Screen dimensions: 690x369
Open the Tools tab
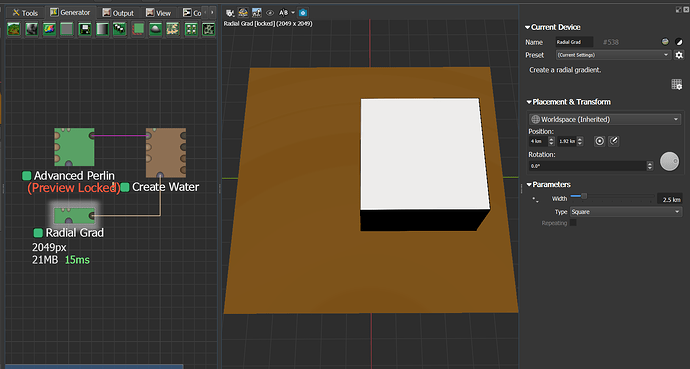[x=26, y=13]
